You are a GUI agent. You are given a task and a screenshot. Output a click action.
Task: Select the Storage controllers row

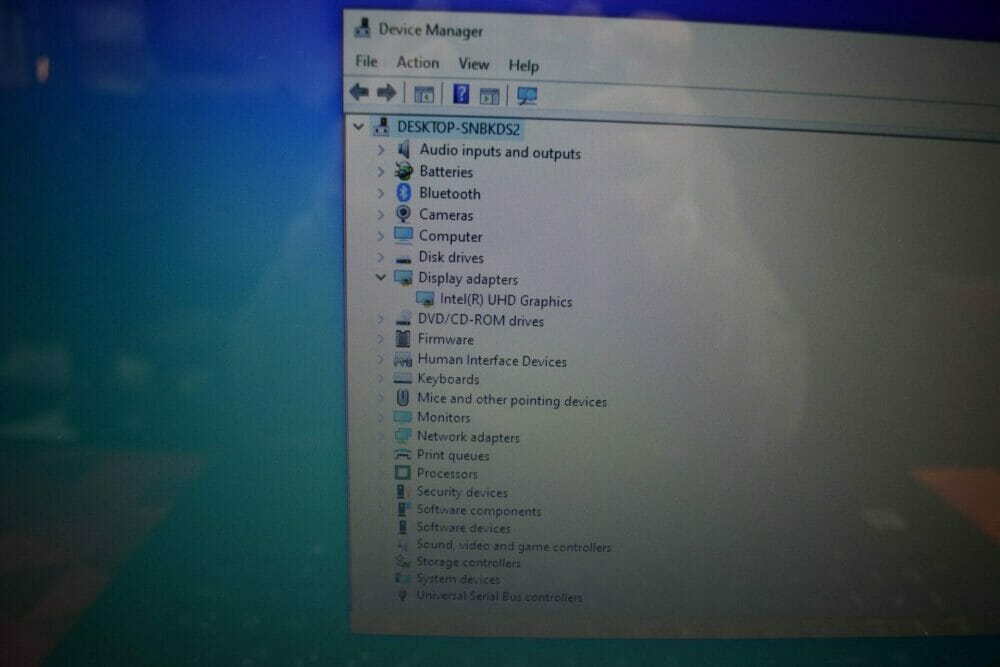pos(468,562)
